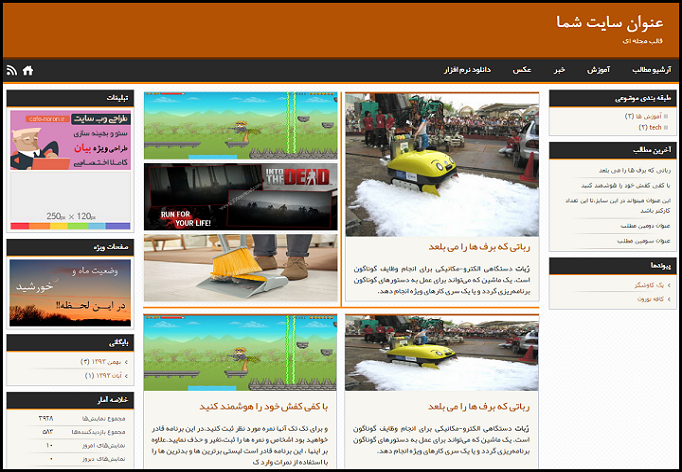Go to the home page via house icon
This screenshot has height=472, width=682.
tap(28, 70)
